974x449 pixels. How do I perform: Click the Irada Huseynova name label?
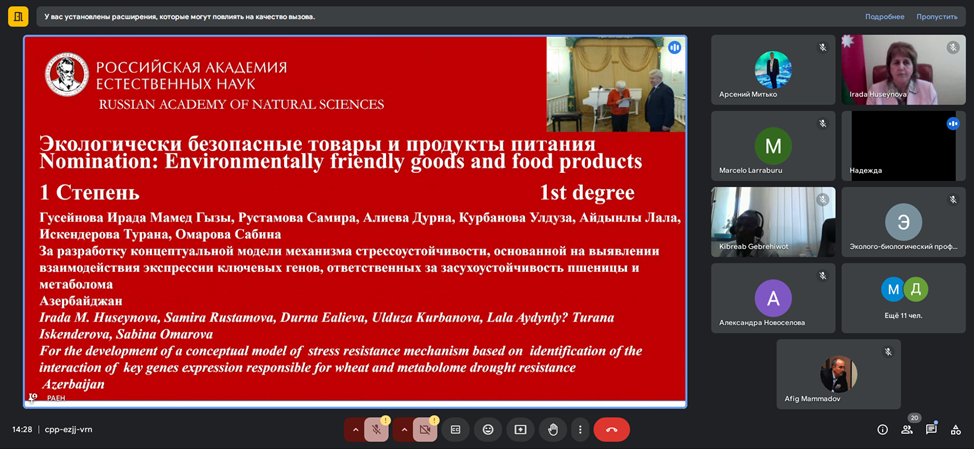click(878, 95)
